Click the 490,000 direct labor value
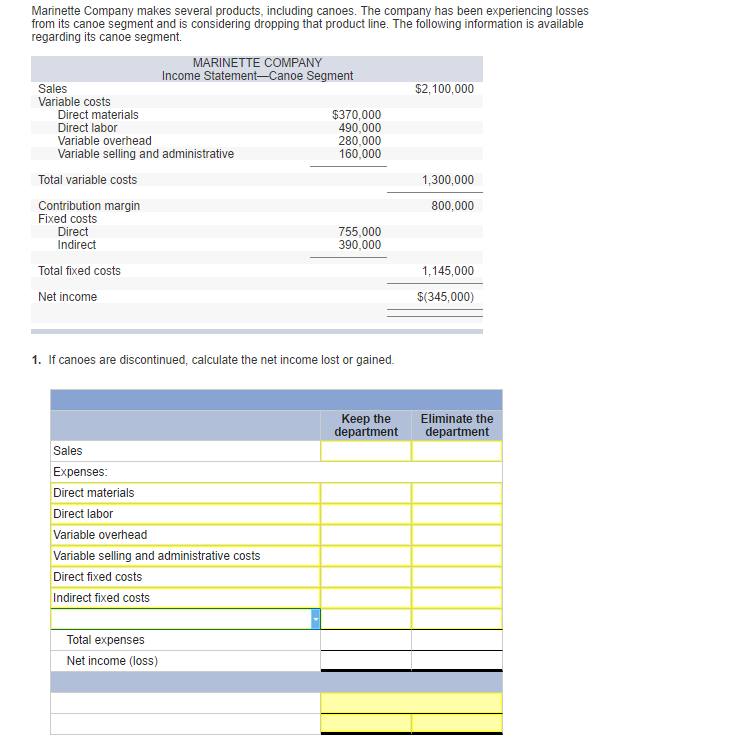The image size is (749, 752). [x=360, y=128]
